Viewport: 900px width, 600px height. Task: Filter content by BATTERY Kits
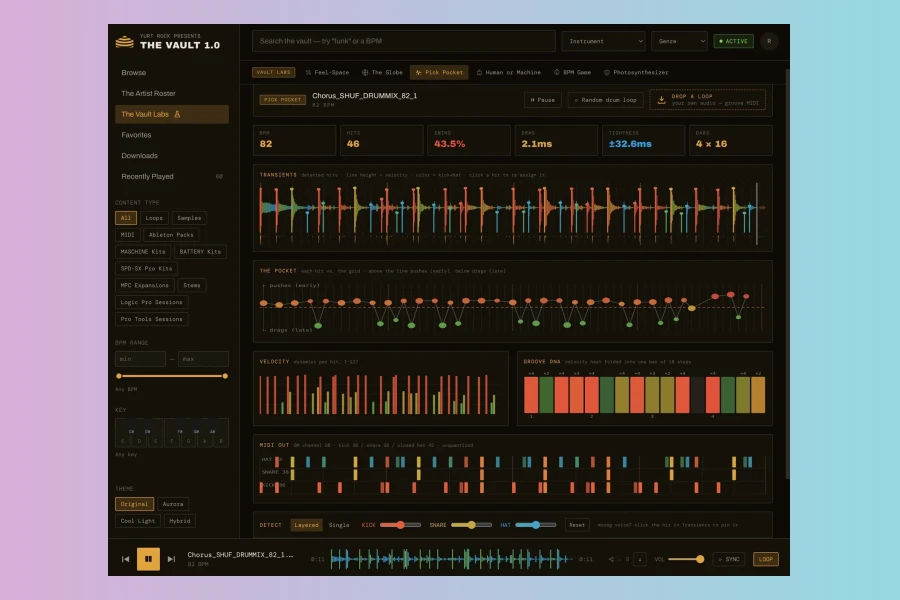tap(200, 251)
